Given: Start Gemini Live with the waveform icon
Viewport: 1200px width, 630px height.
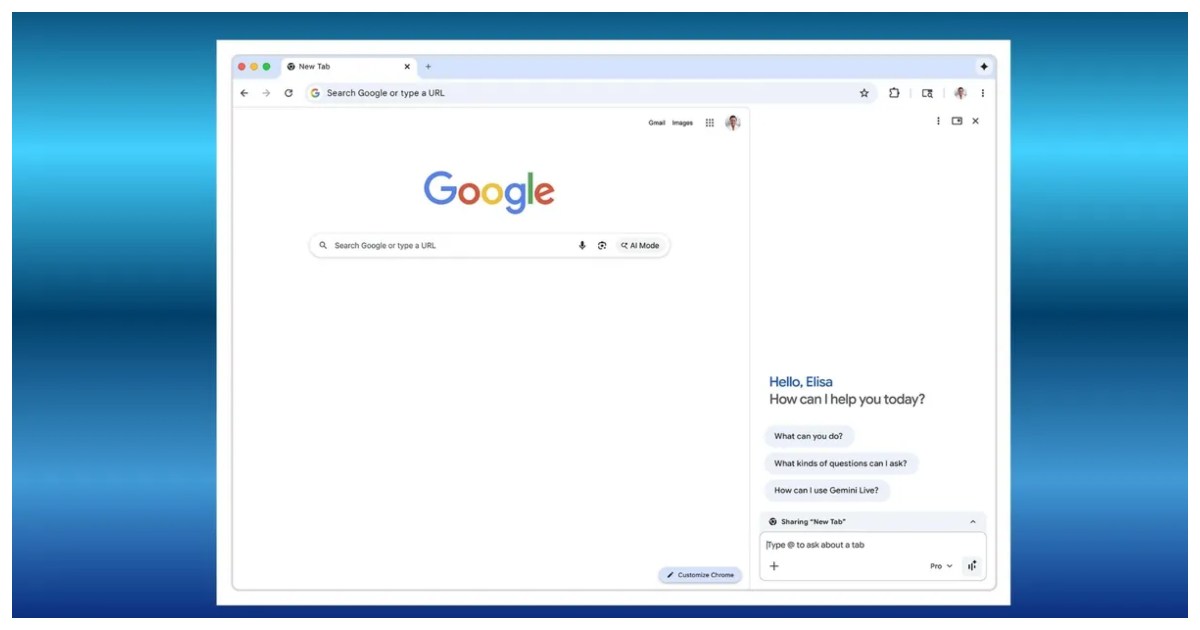Looking at the screenshot, I should pyautogui.click(x=972, y=566).
